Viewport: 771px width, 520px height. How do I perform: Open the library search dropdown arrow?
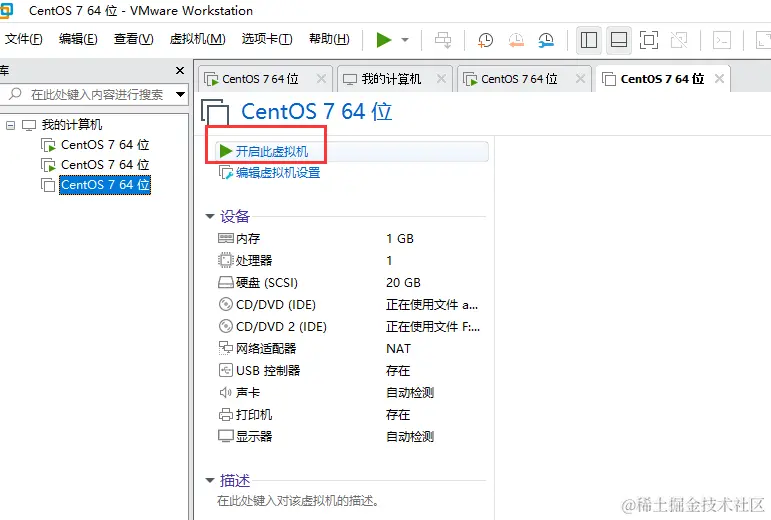[x=180, y=94]
